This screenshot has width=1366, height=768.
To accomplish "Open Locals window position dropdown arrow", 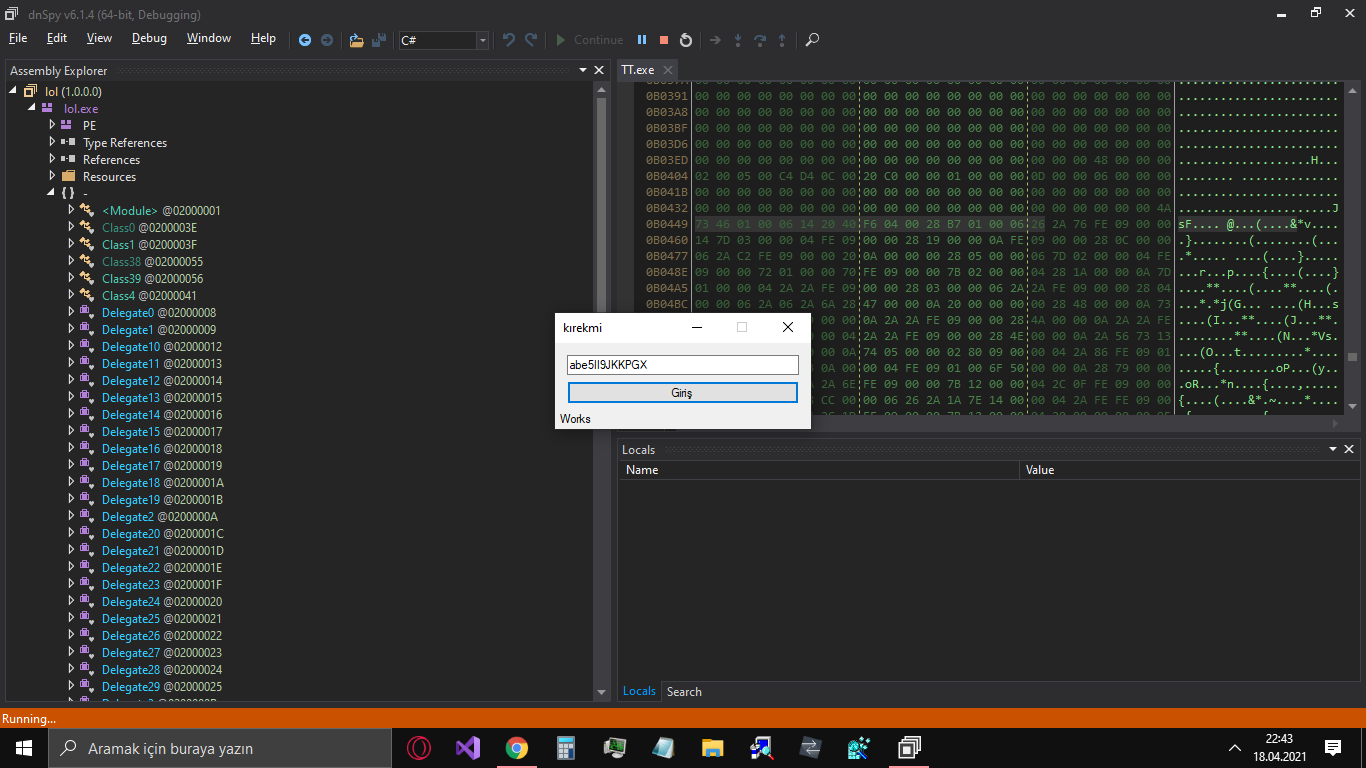I will [x=1333, y=449].
